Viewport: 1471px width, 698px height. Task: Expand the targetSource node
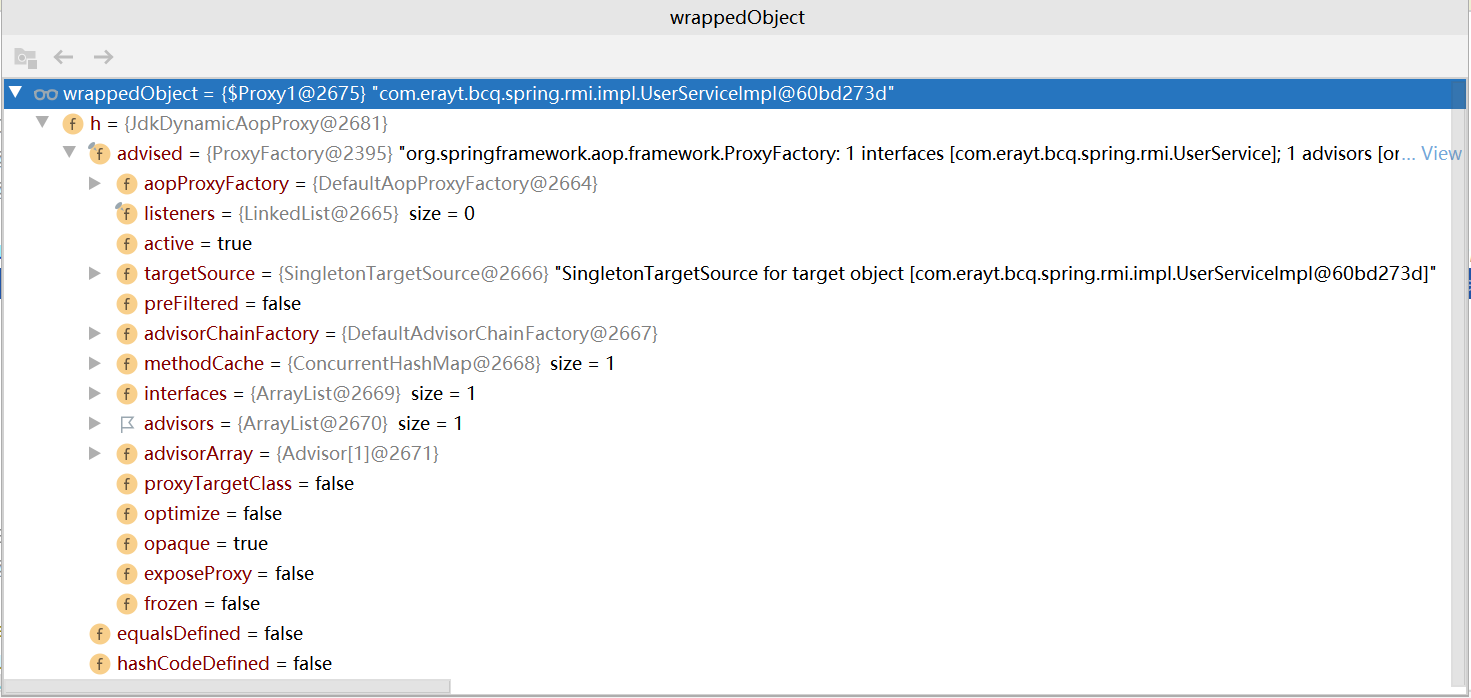coord(95,273)
